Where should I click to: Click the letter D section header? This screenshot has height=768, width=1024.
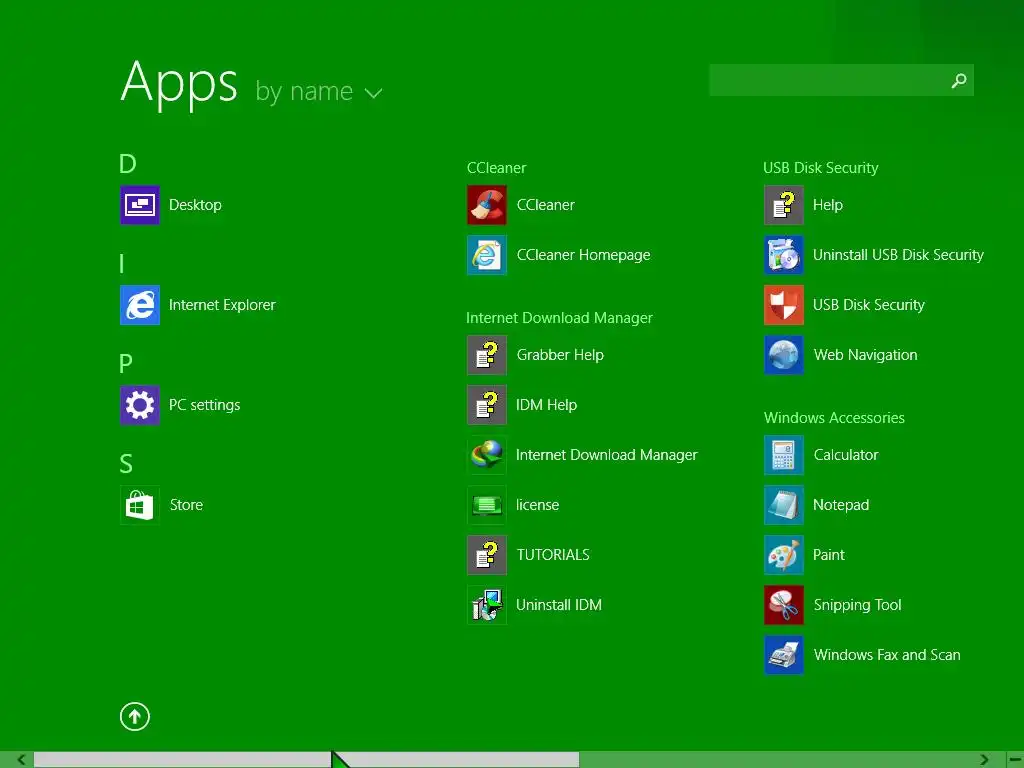[128, 164]
